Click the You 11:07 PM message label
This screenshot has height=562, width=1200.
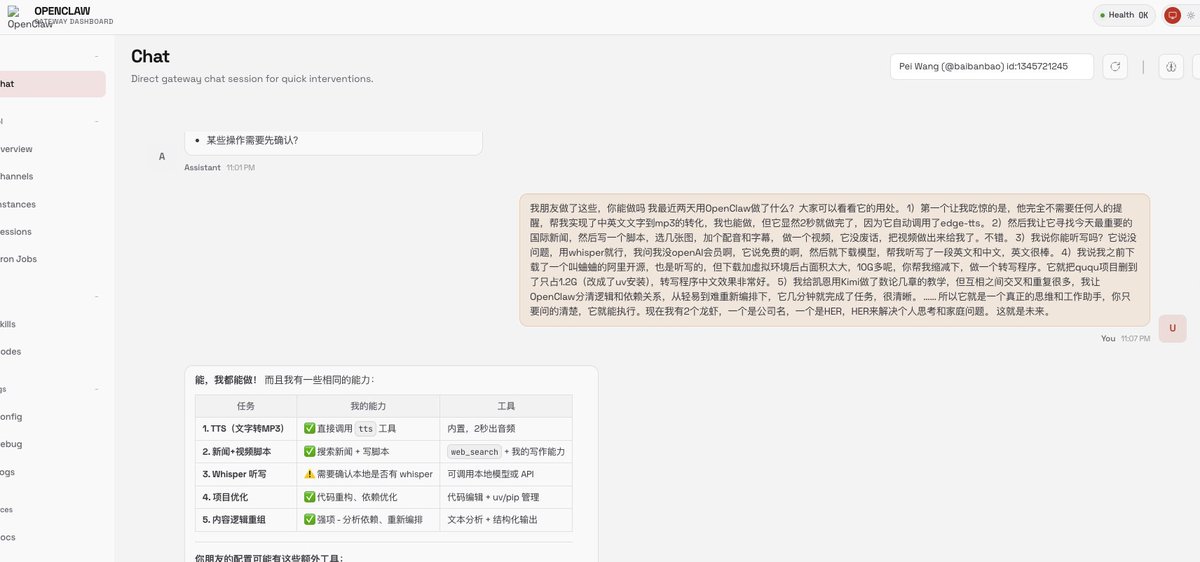1125,339
